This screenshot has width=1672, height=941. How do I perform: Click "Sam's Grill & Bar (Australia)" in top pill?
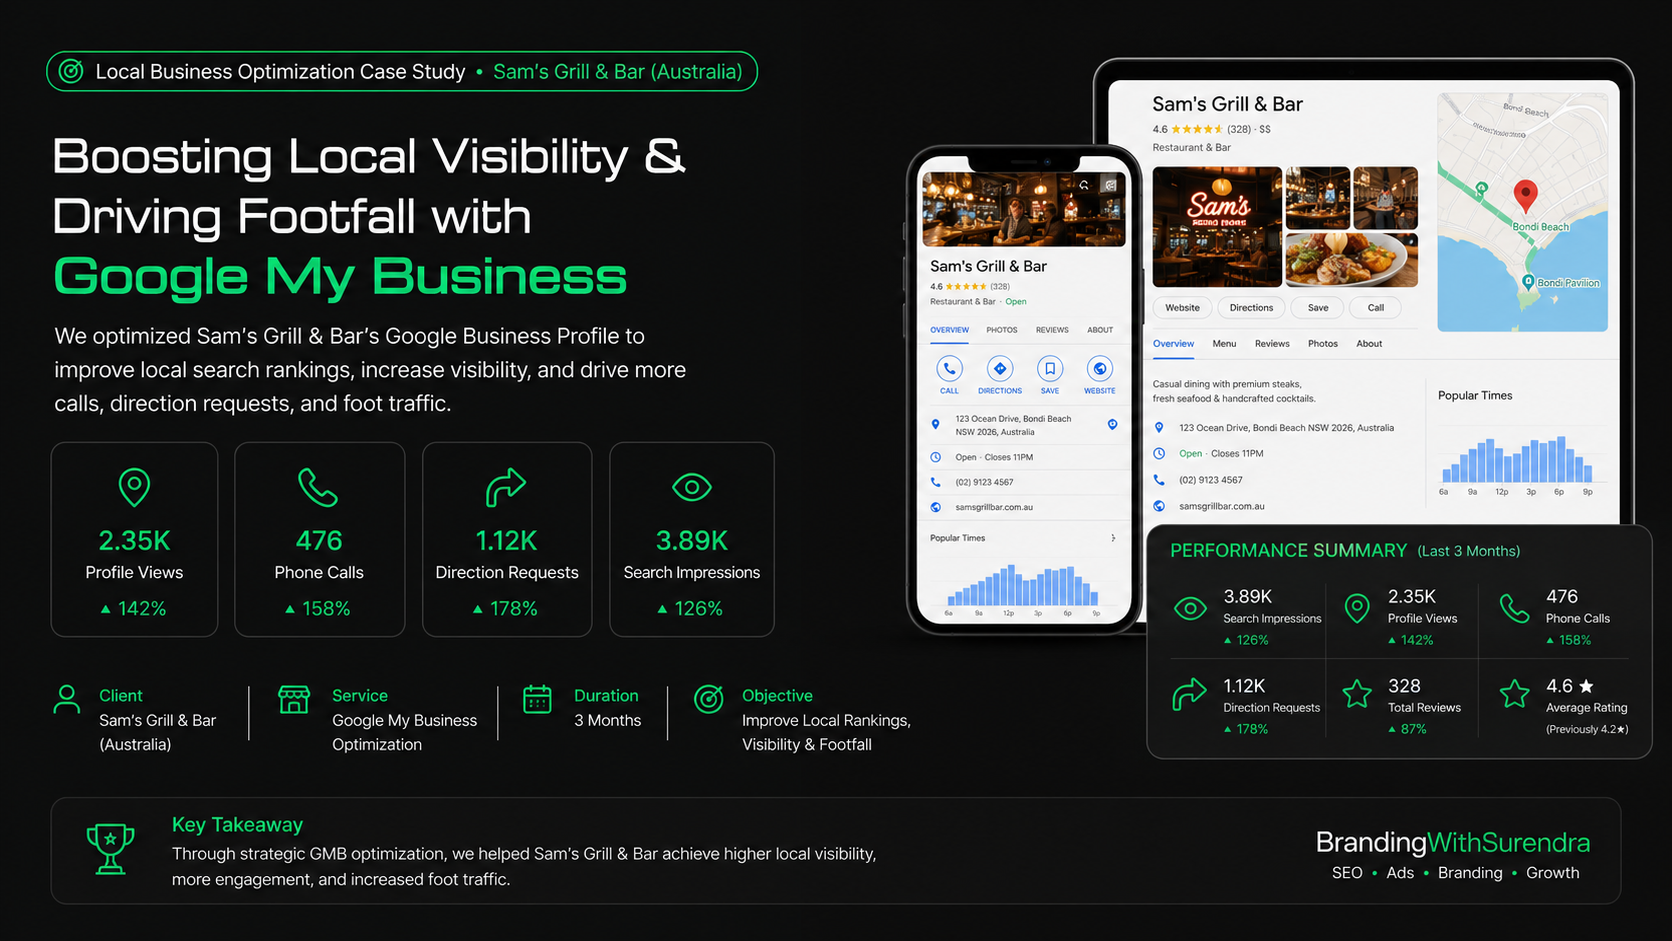coord(618,72)
